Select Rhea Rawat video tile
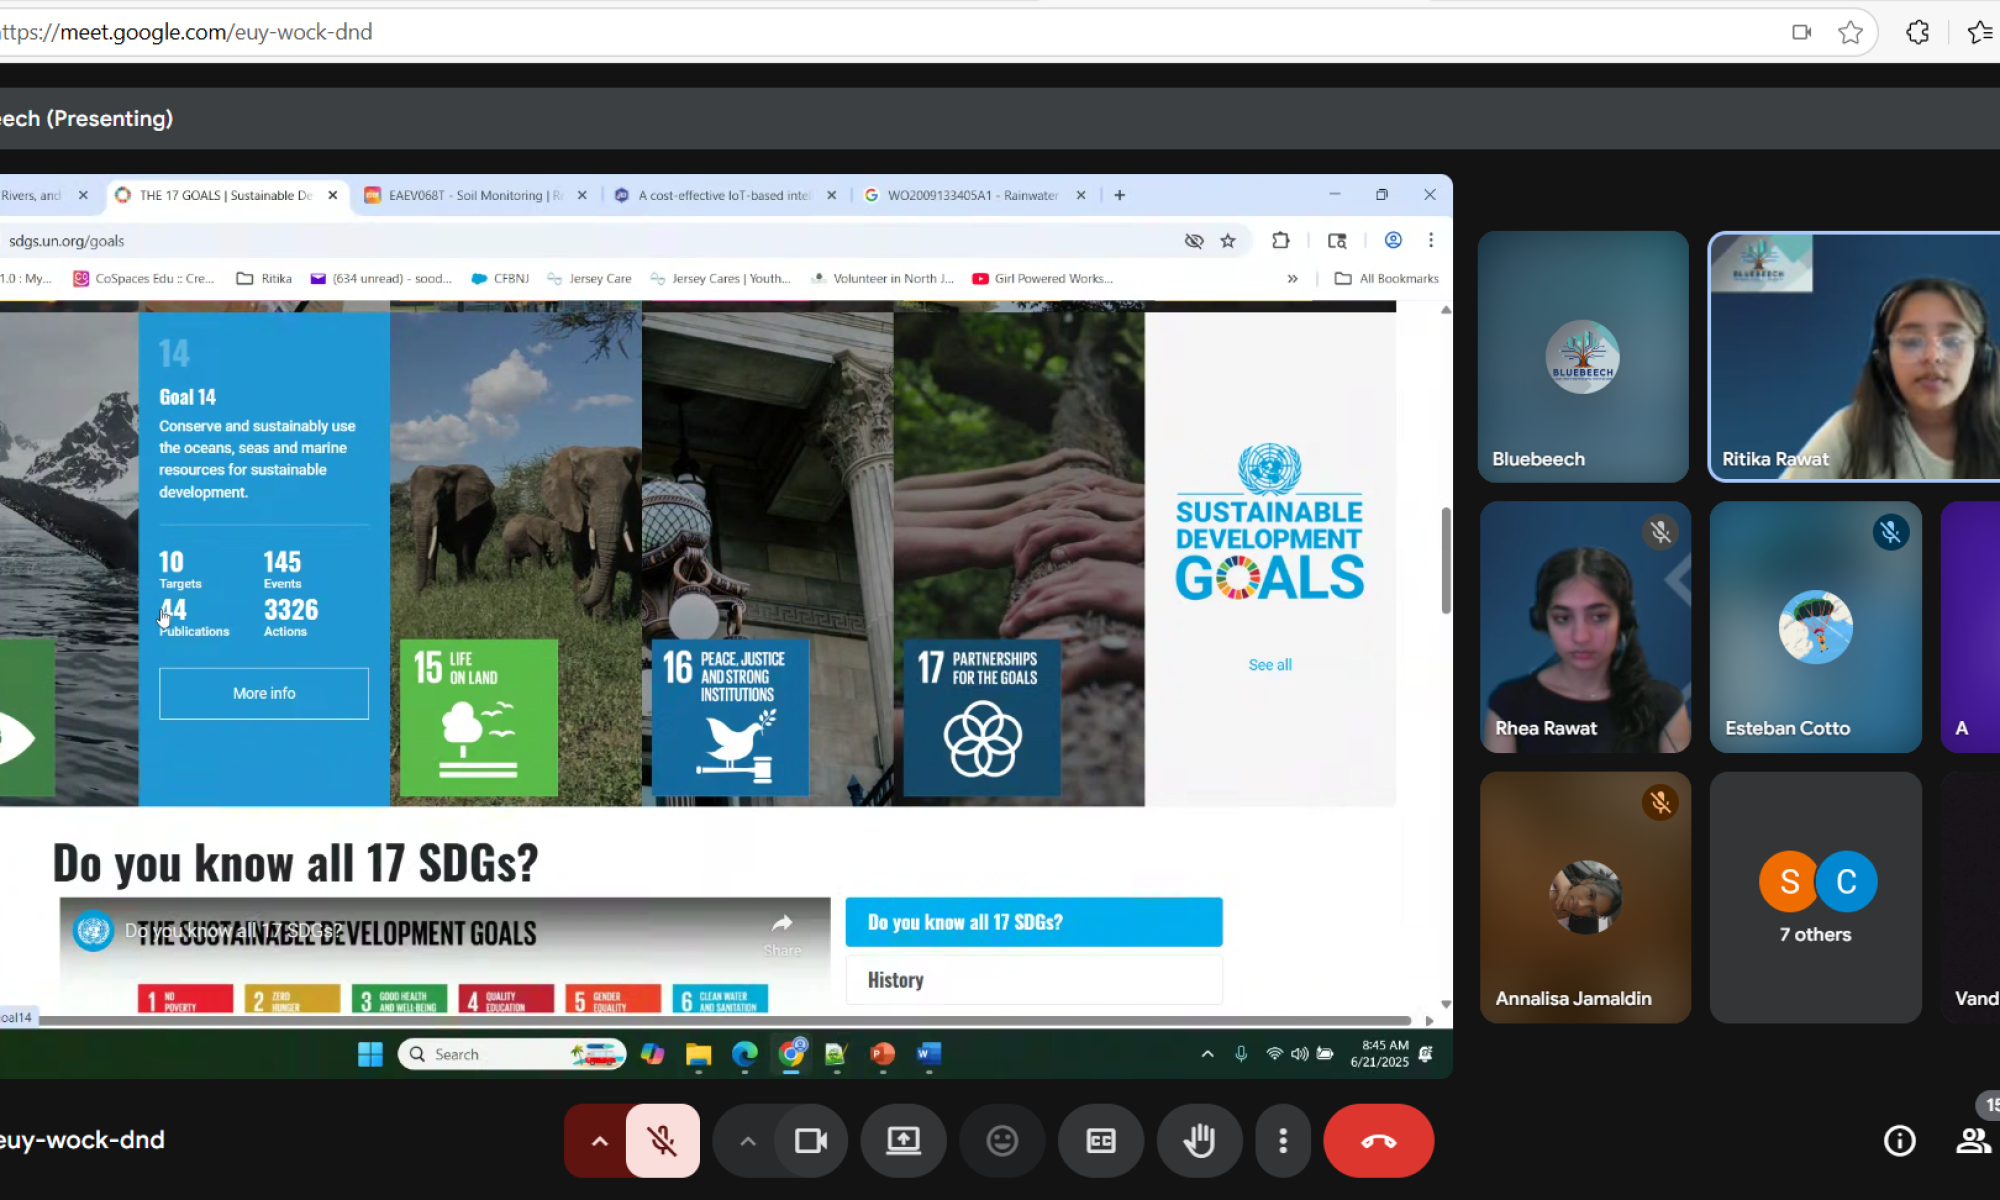 [x=1585, y=627]
